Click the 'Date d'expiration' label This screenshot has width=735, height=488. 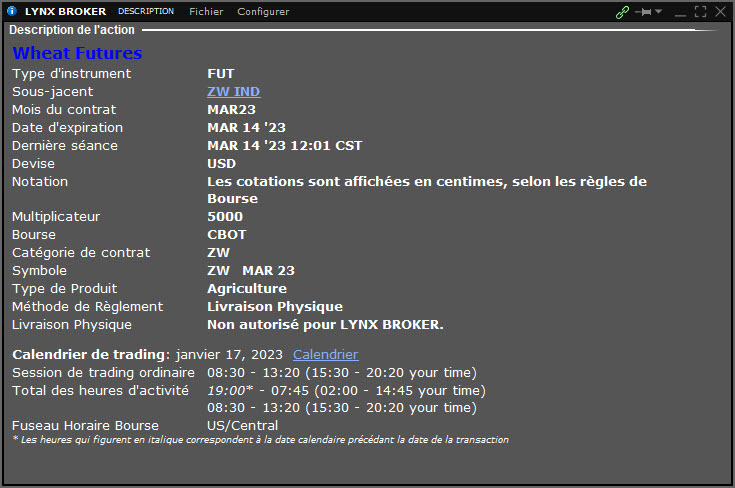pyautogui.click(x=67, y=128)
